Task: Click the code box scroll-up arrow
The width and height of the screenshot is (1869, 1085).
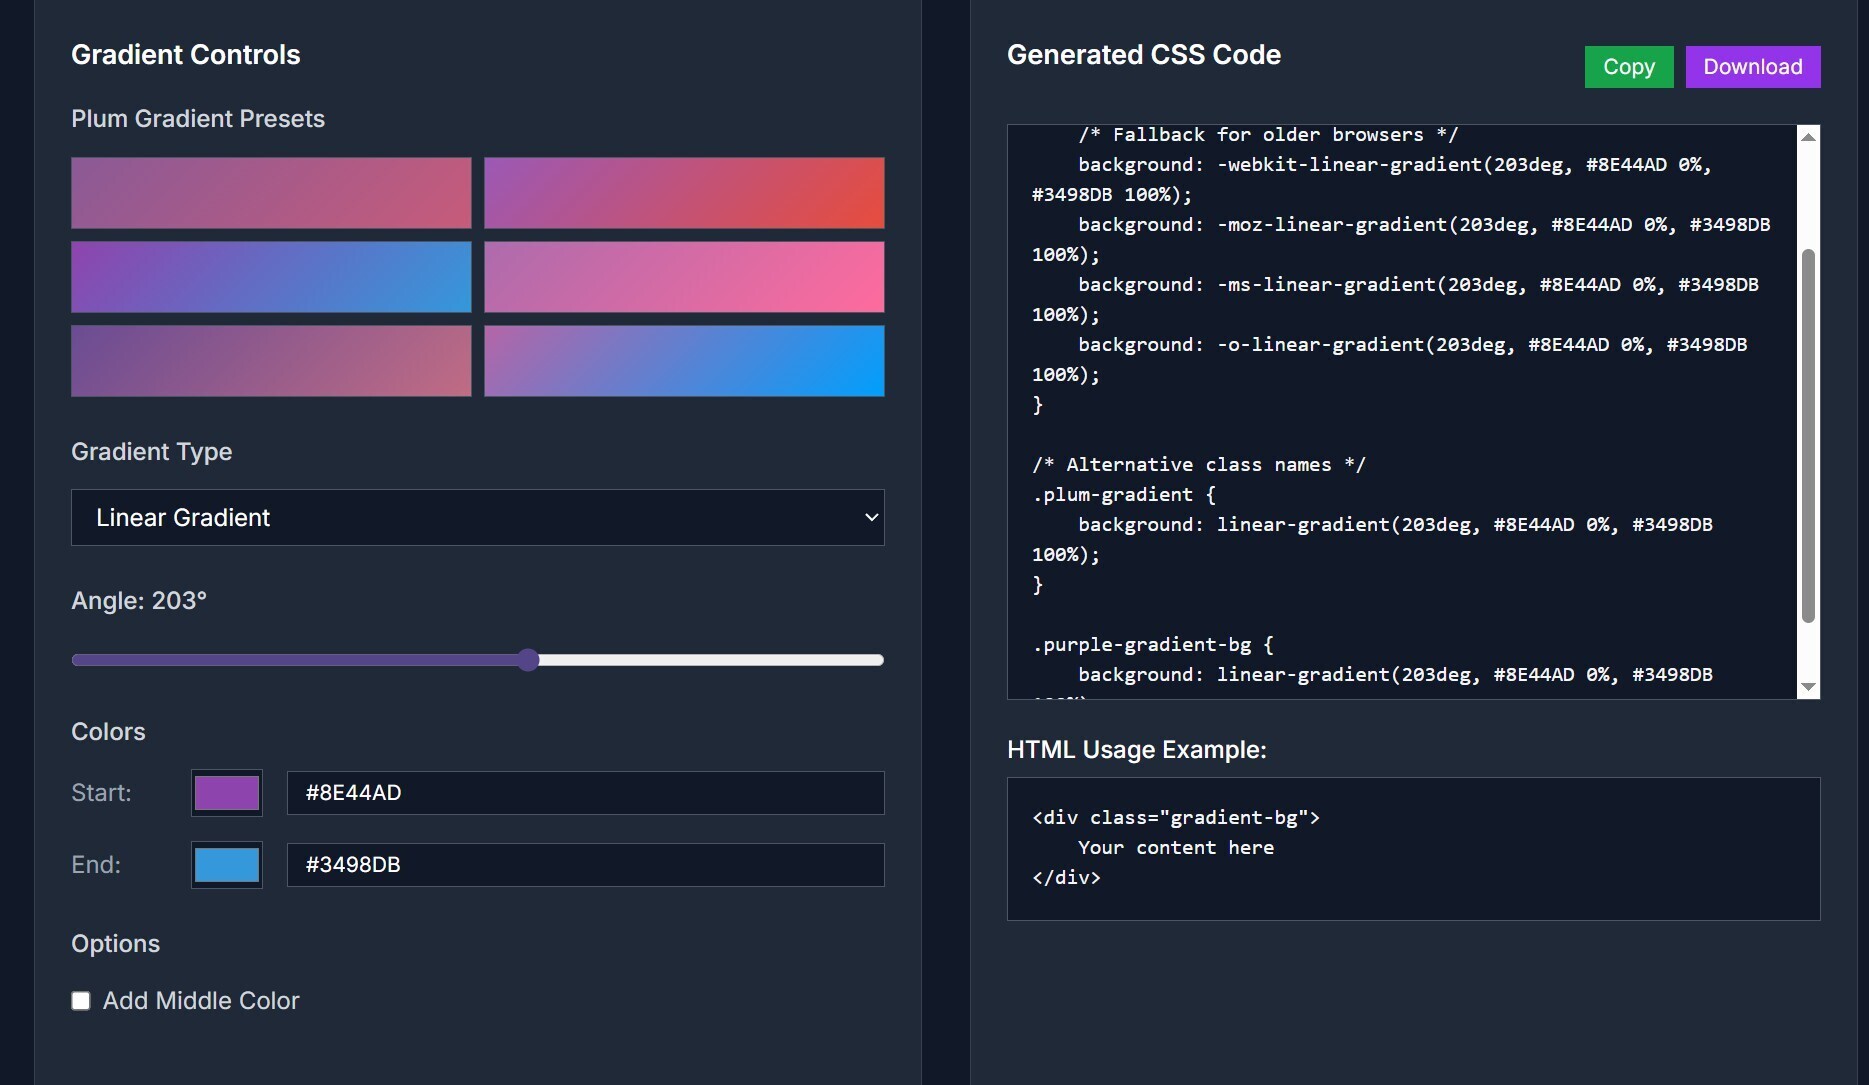Action: coord(1807,137)
